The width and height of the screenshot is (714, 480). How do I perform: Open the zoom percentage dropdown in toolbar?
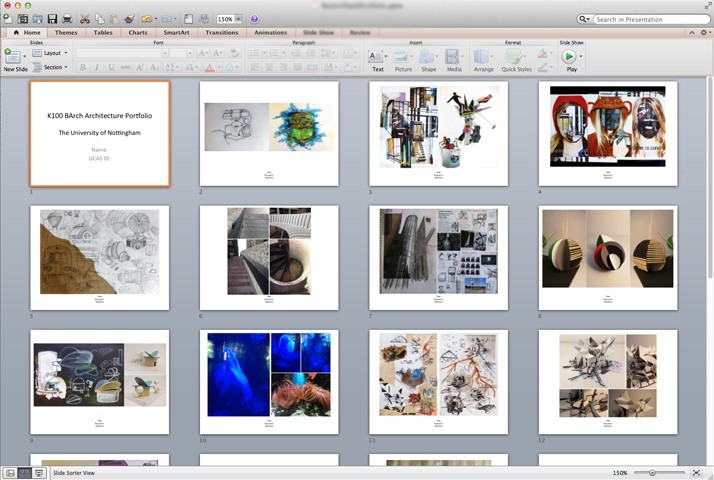coord(238,19)
